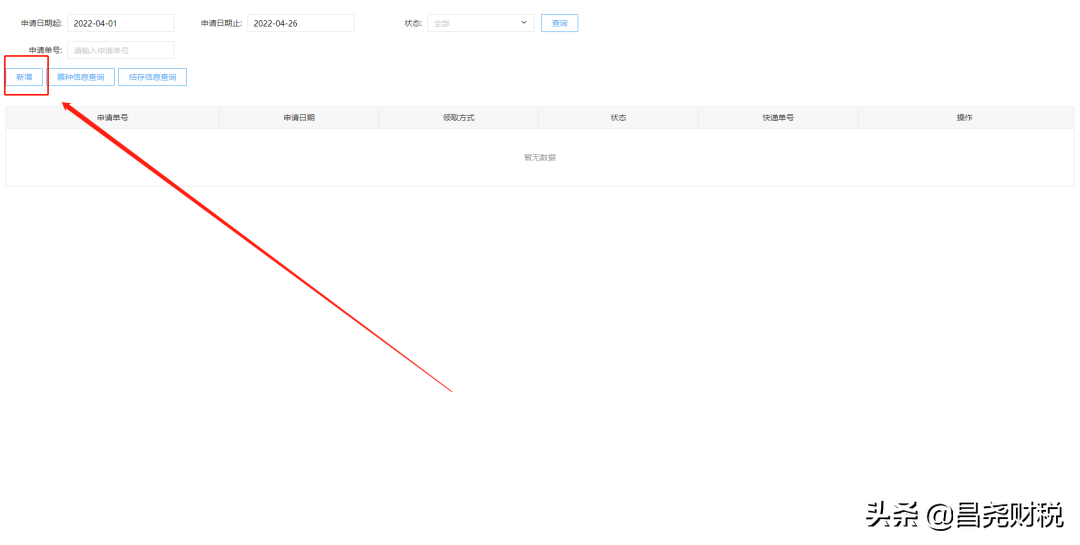
Task: Click the 申请日期起 field label
Action: pos(41,23)
